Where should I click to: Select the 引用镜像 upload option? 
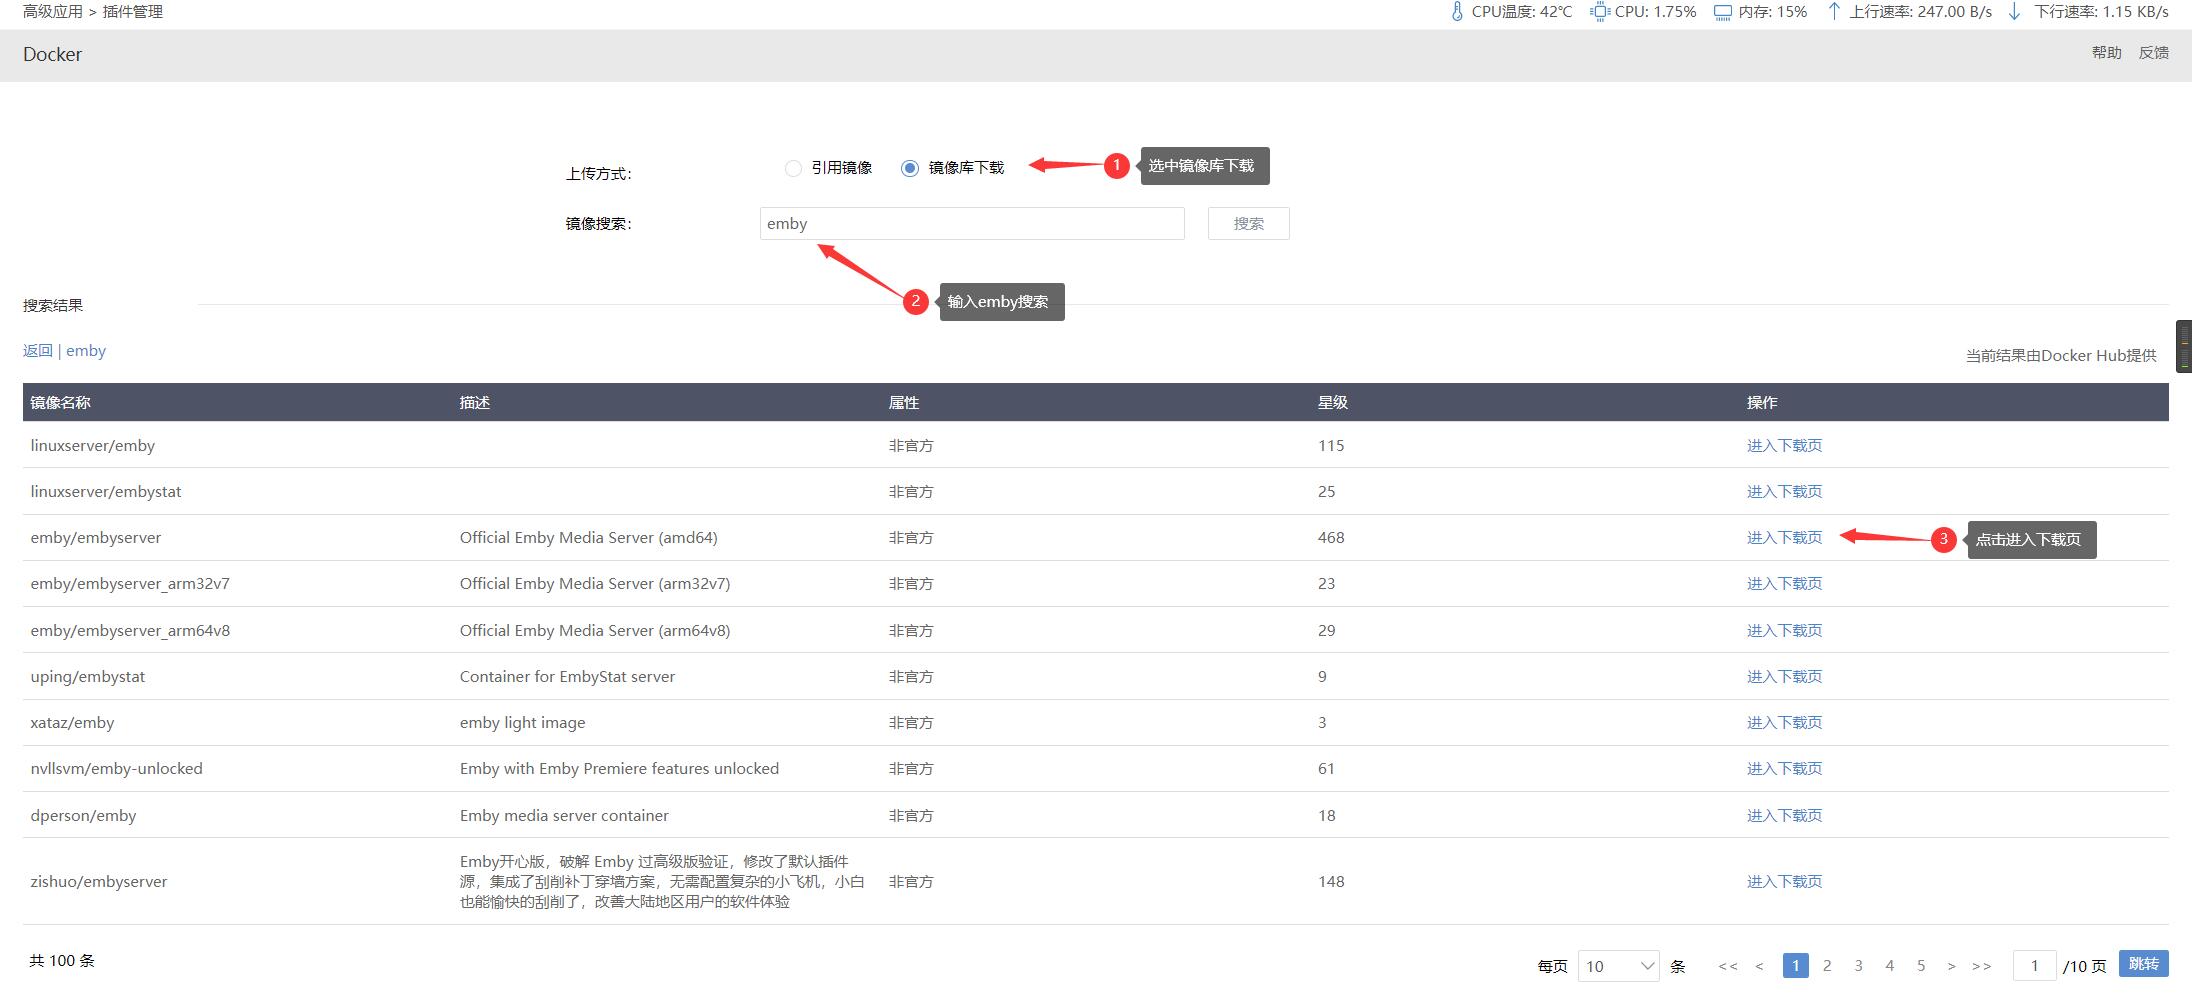click(x=793, y=168)
